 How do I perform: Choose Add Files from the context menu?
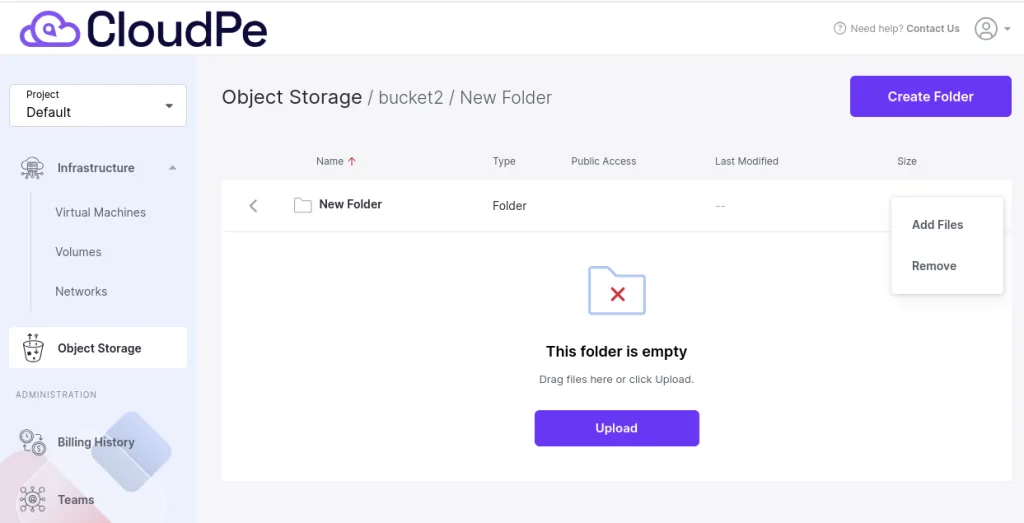point(937,225)
